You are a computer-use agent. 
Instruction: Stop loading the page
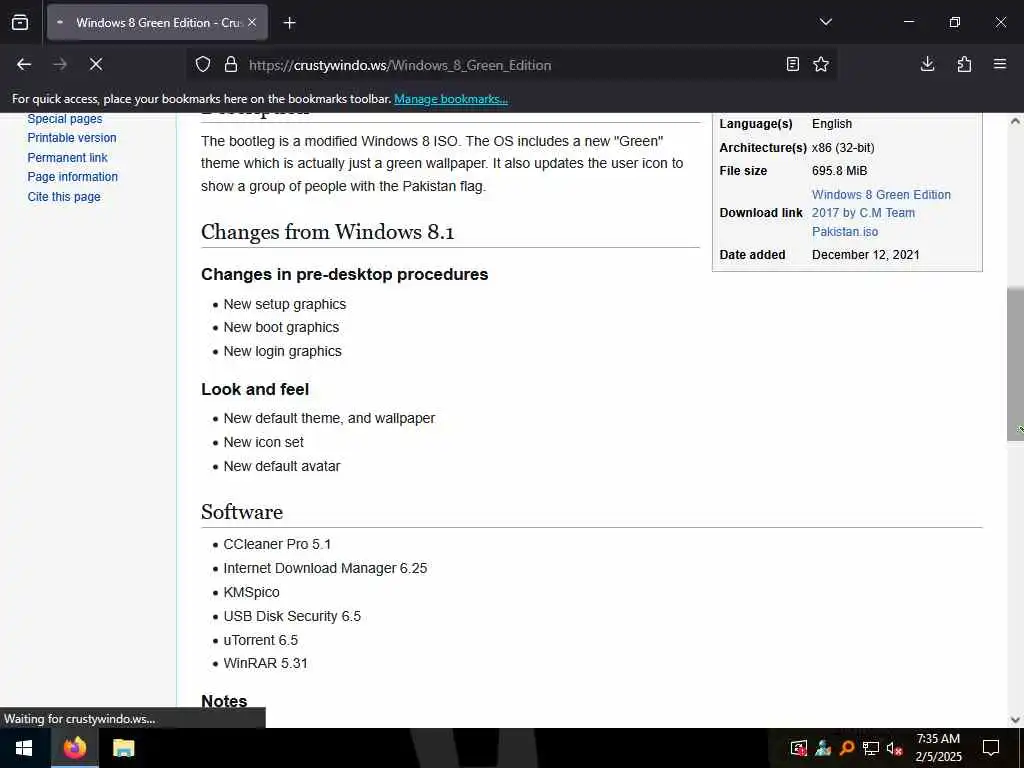coord(96,64)
